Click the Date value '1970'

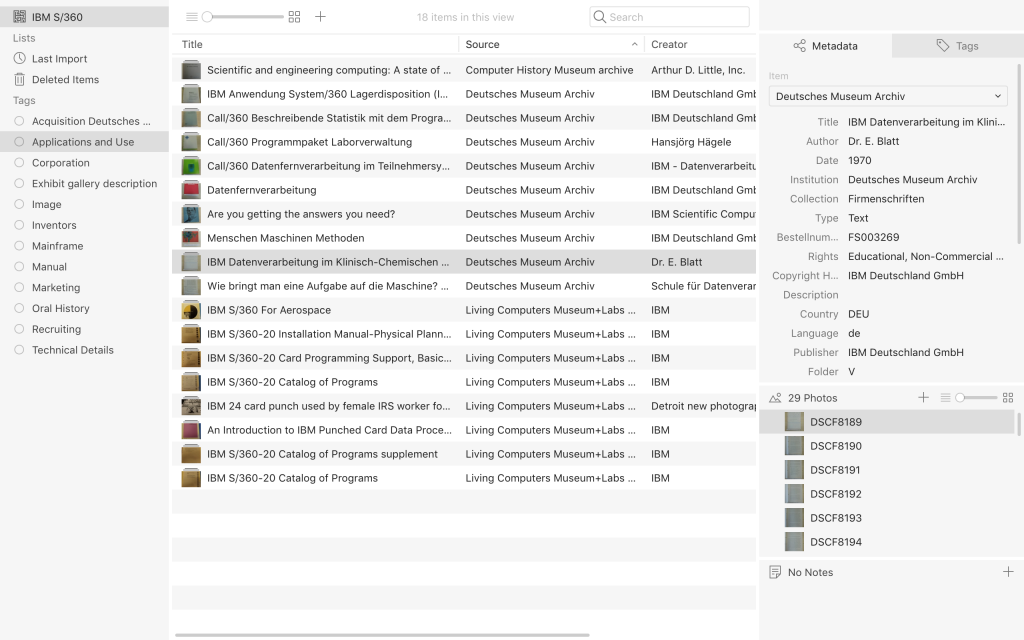click(x=859, y=161)
